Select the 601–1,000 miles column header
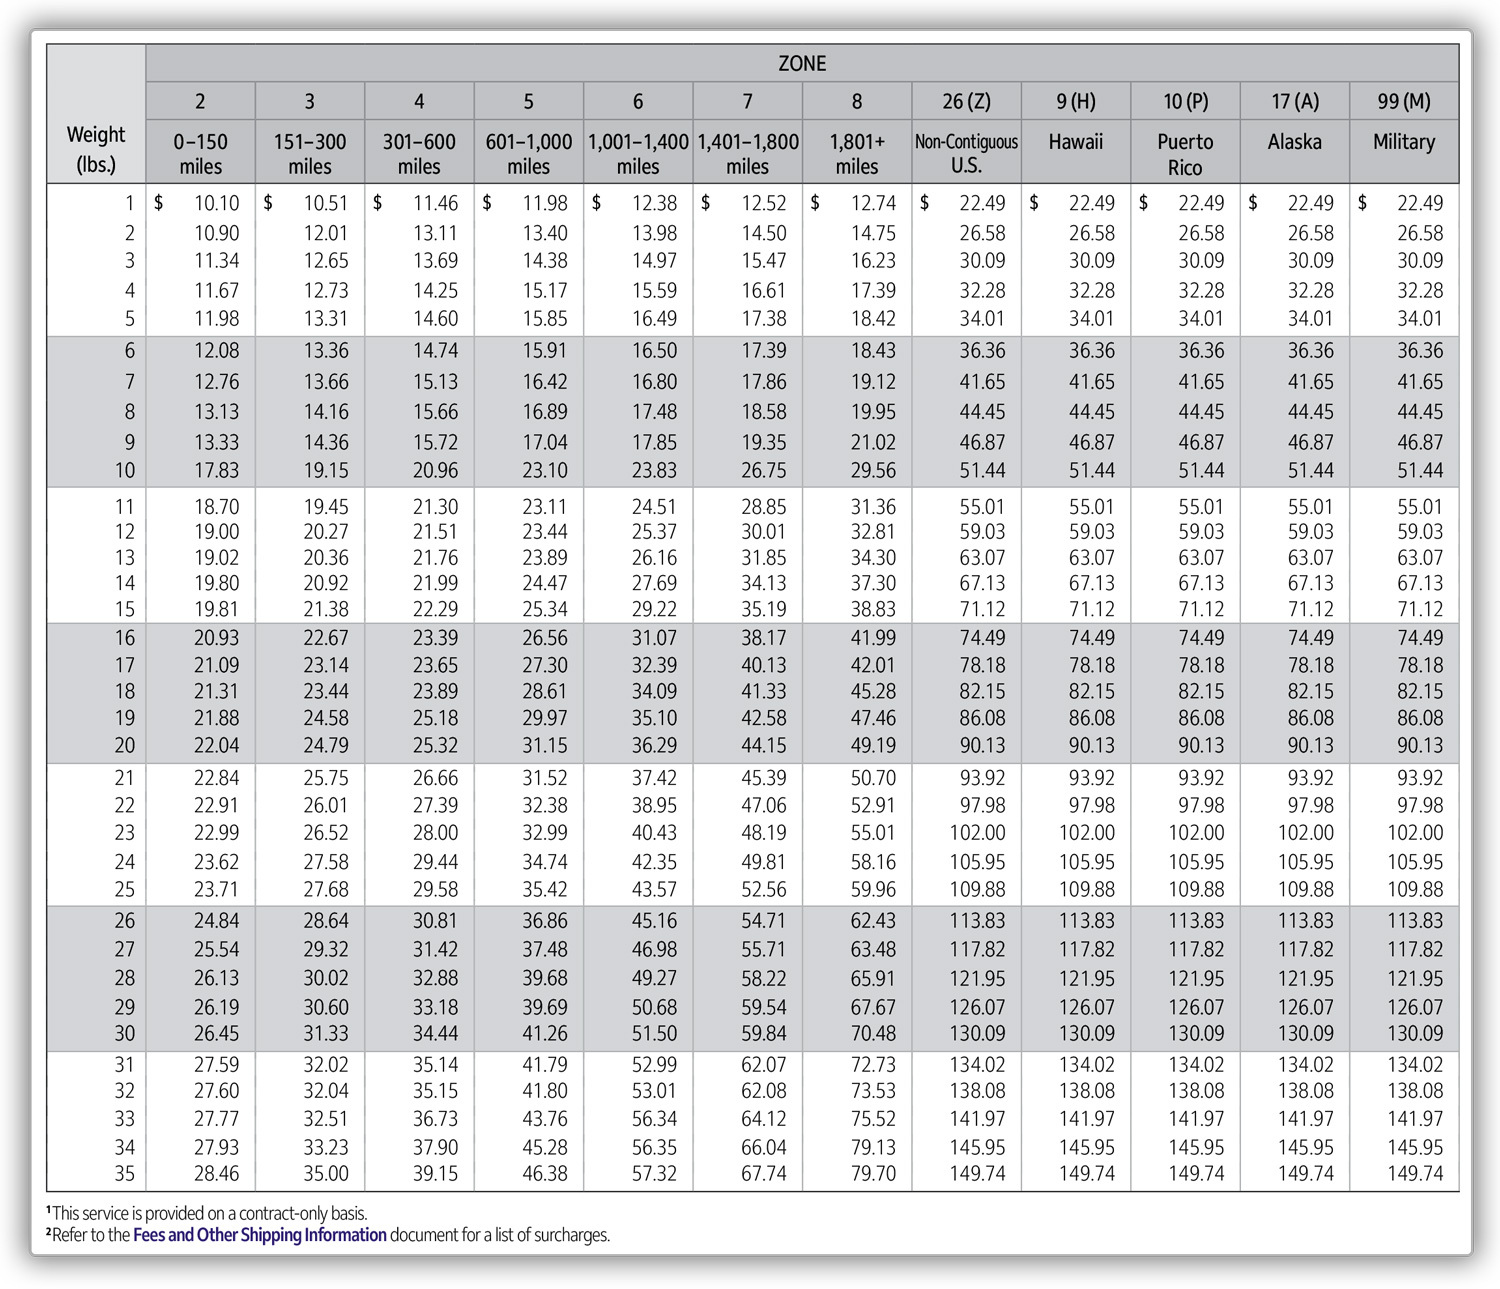The width and height of the screenshot is (1500, 1289). tap(528, 153)
